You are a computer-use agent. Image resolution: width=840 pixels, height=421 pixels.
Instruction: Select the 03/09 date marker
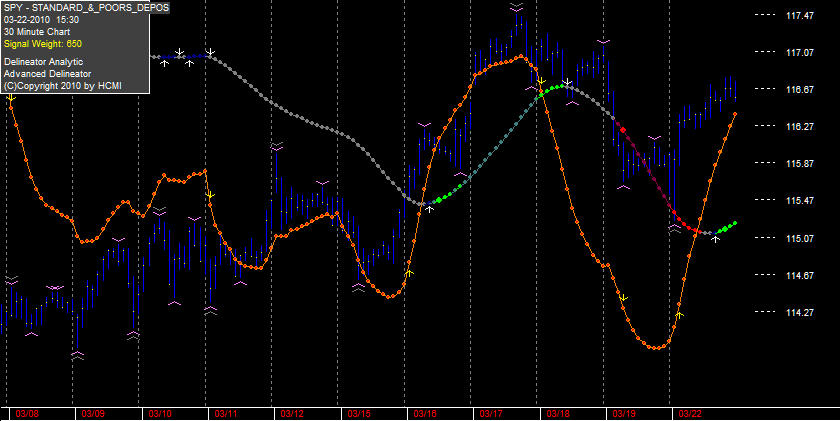pos(92,414)
